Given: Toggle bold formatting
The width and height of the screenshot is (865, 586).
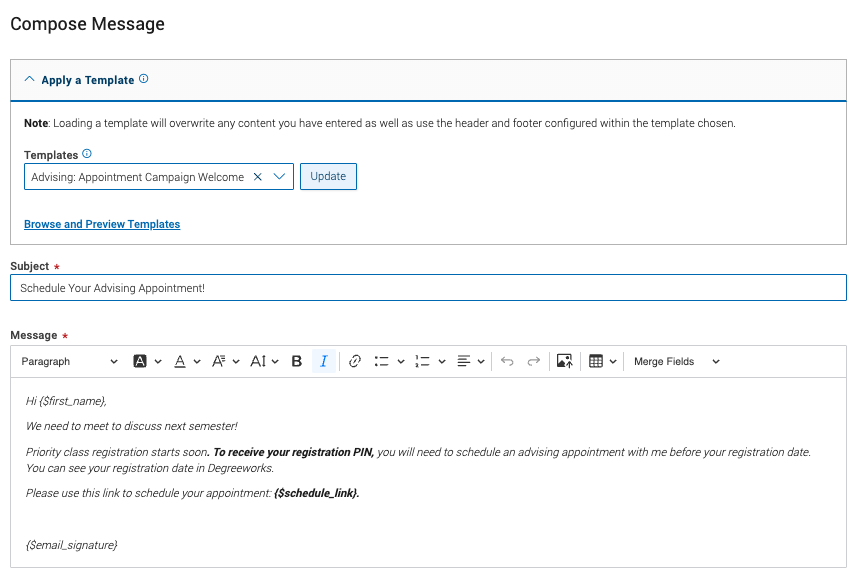Looking at the screenshot, I should (297, 361).
